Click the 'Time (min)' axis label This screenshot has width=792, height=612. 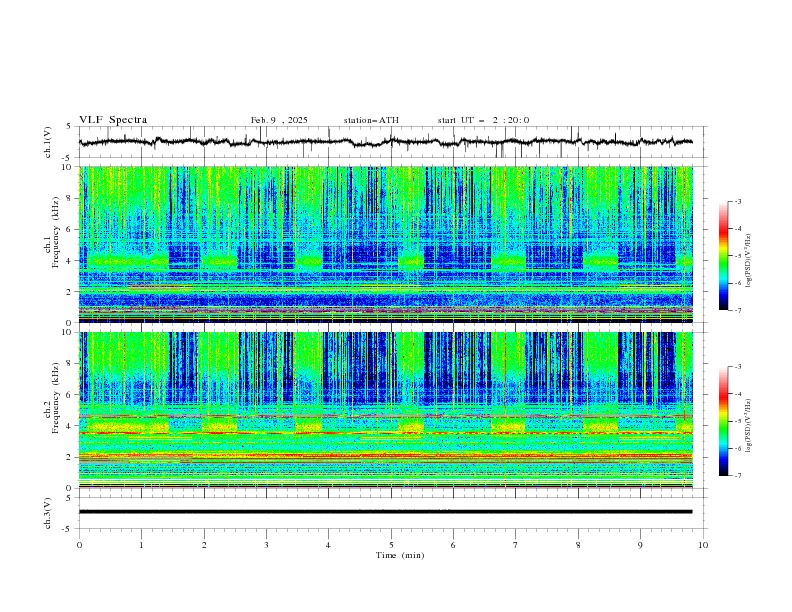[x=400, y=555]
